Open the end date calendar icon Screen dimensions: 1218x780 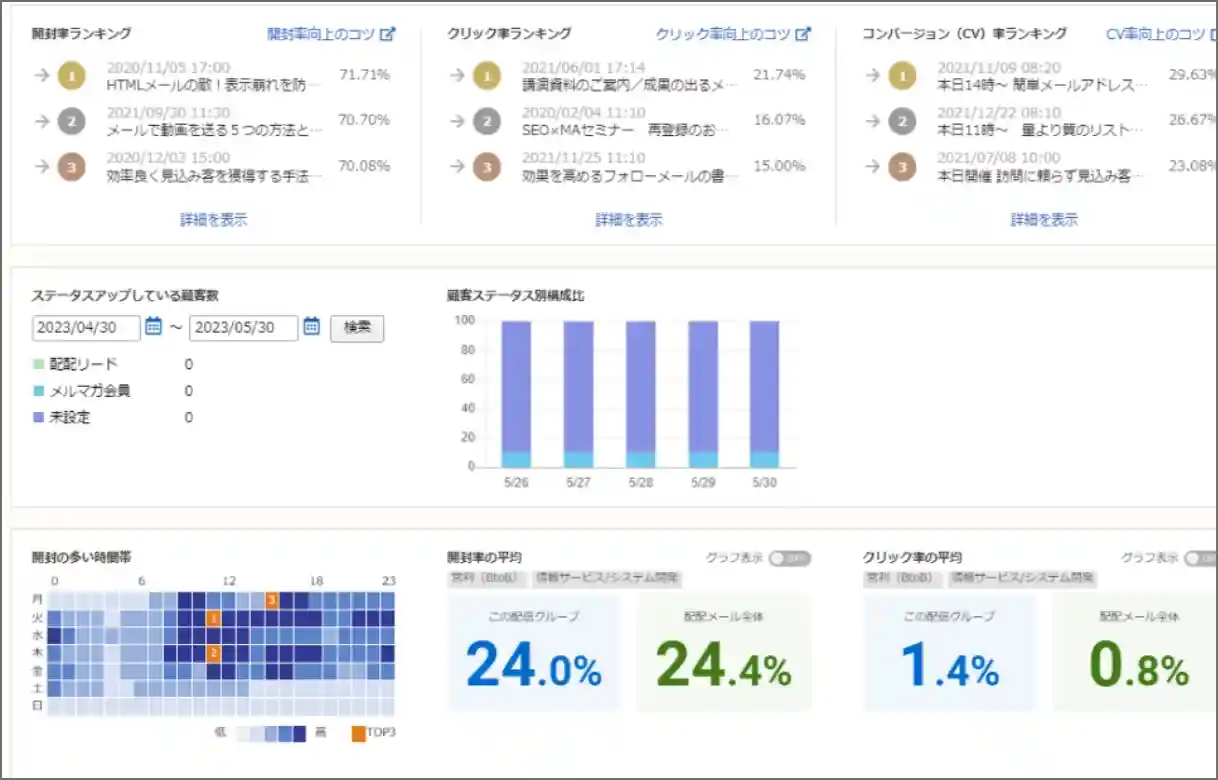[311, 326]
